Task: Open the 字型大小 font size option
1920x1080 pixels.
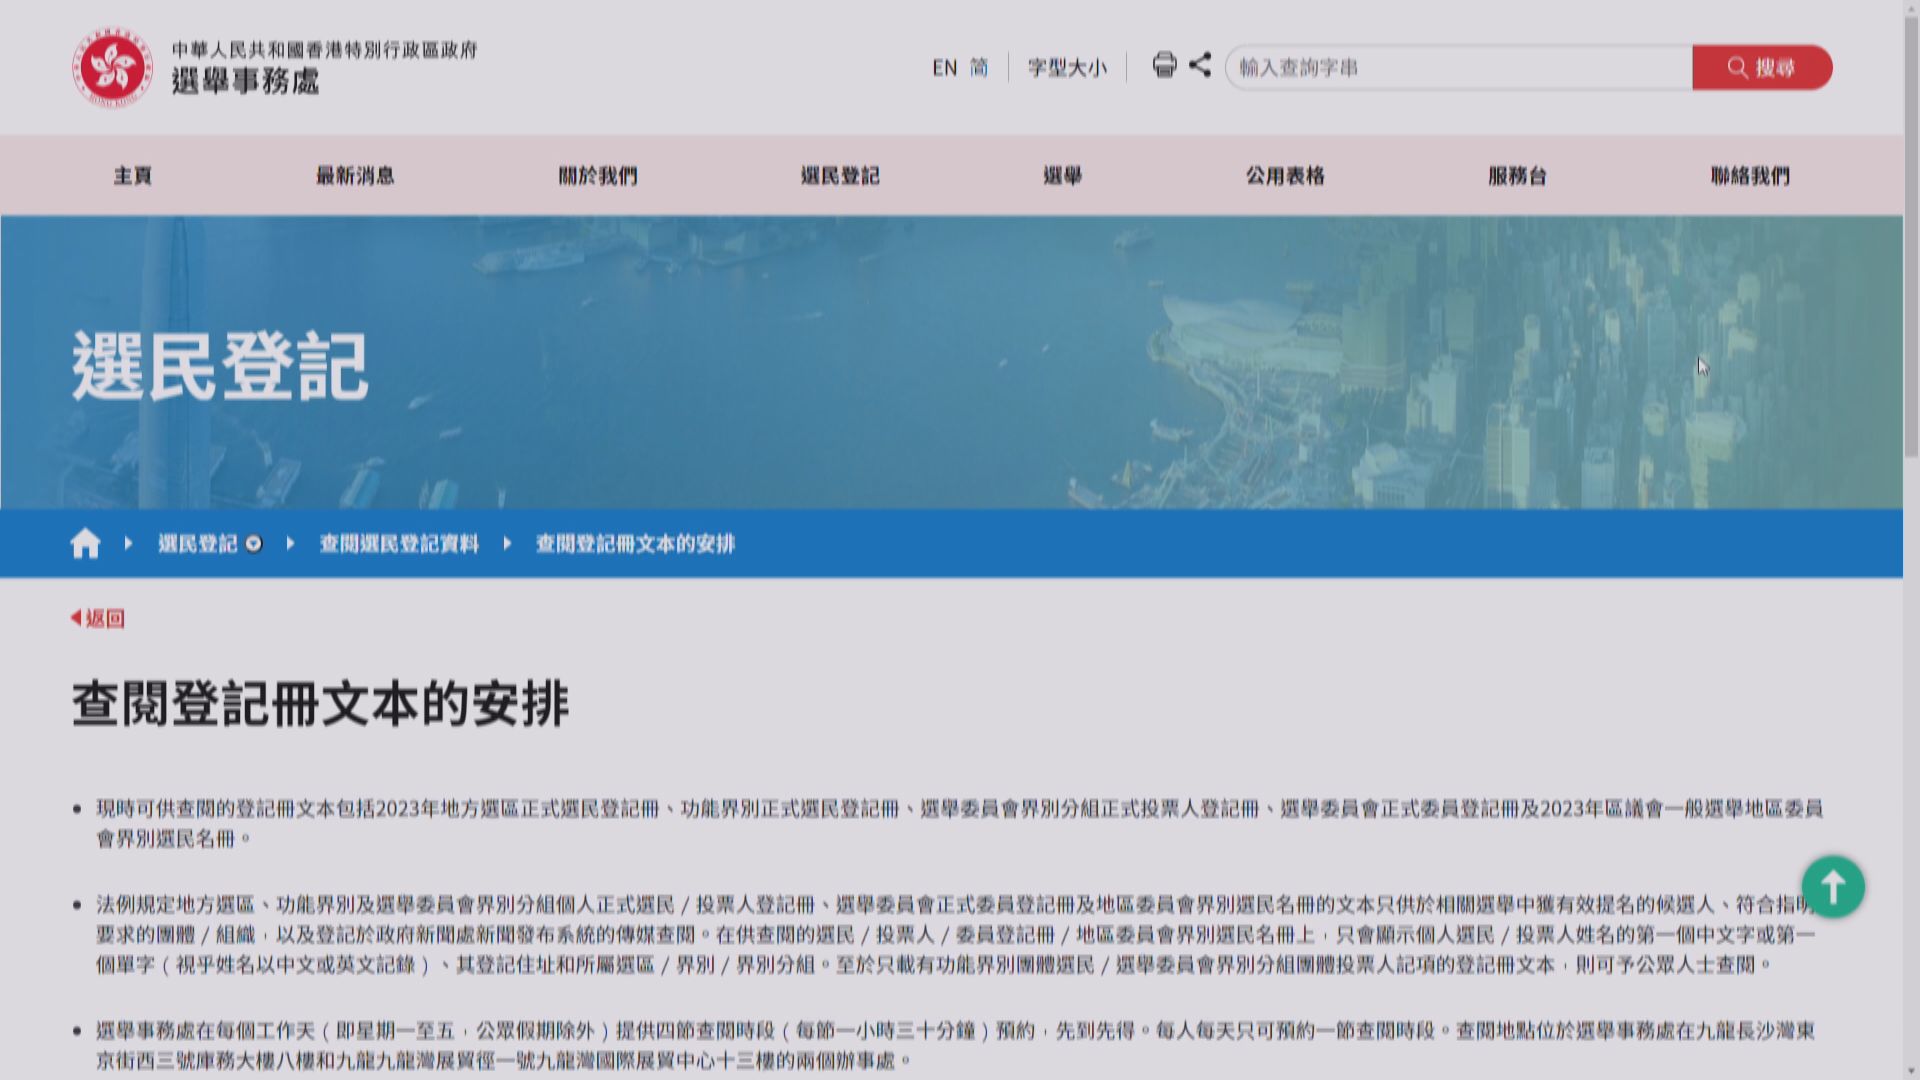Action: pyautogui.click(x=1067, y=68)
